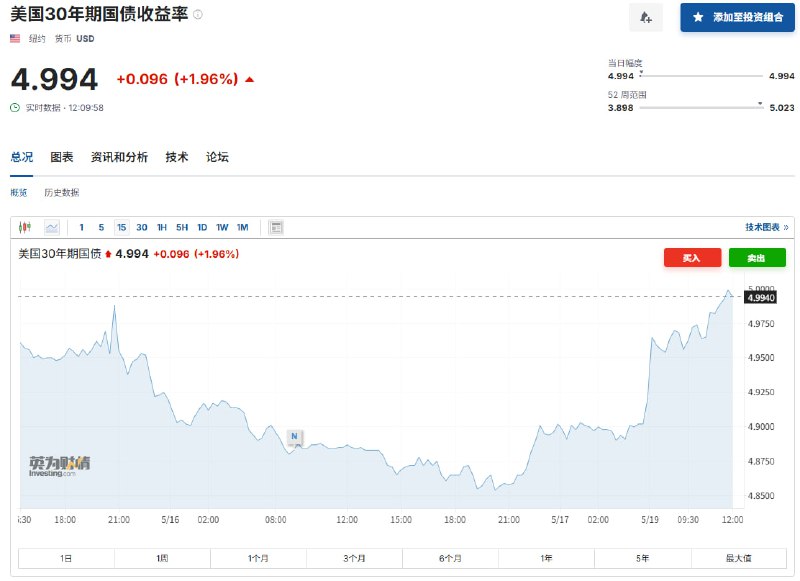
Task: Toggle the 15-minute timeframe
Action: tap(122, 227)
